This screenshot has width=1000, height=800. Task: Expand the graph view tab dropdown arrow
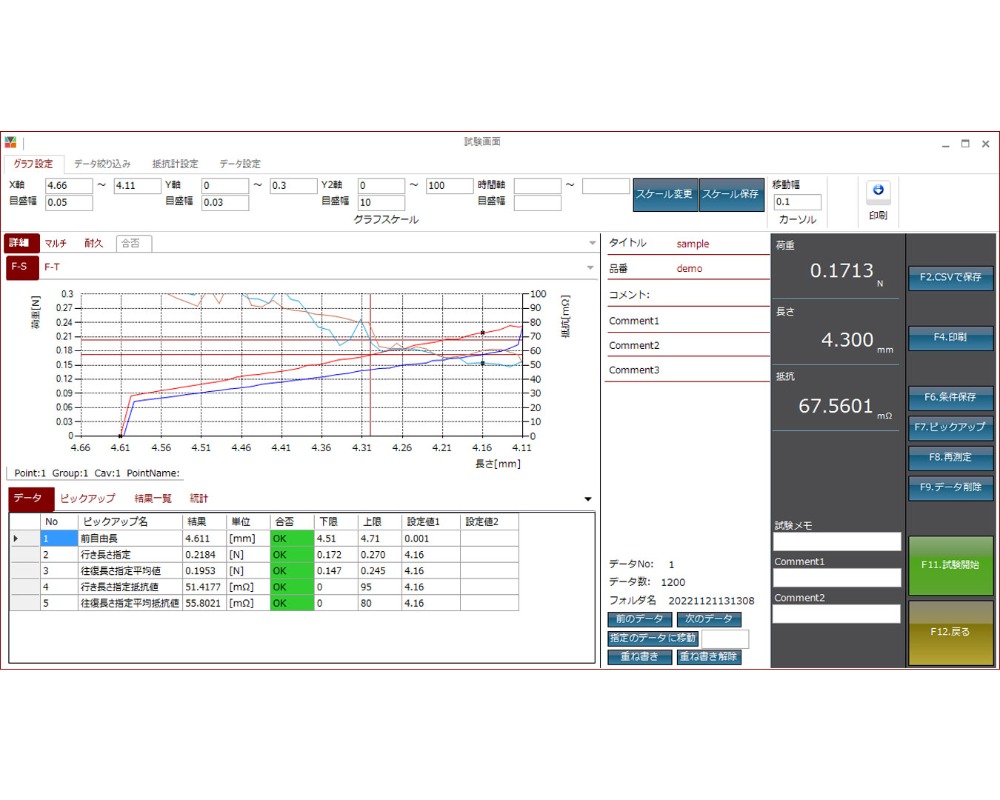(592, 242)
